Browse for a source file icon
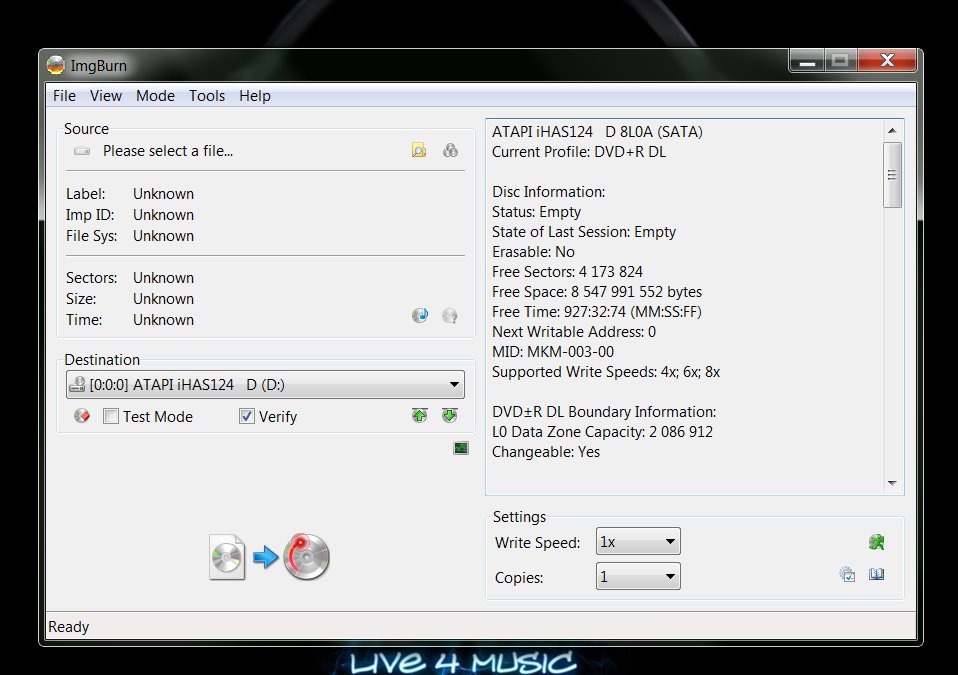 (x=419, y=150)
